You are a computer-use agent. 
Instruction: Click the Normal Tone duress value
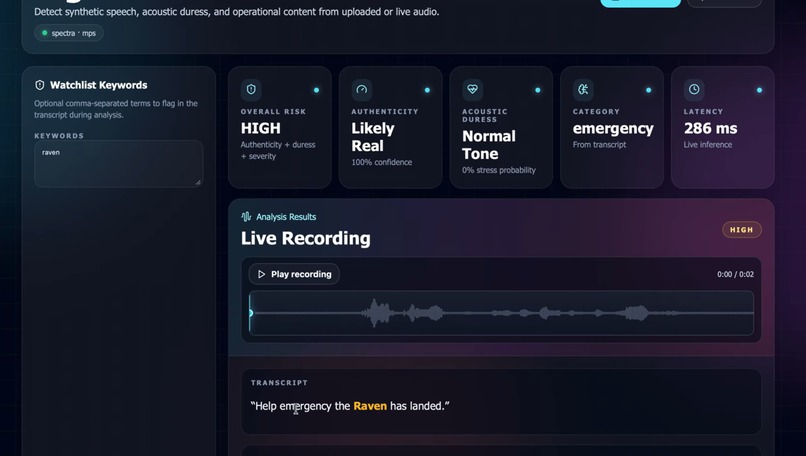(x=489, y=145)
